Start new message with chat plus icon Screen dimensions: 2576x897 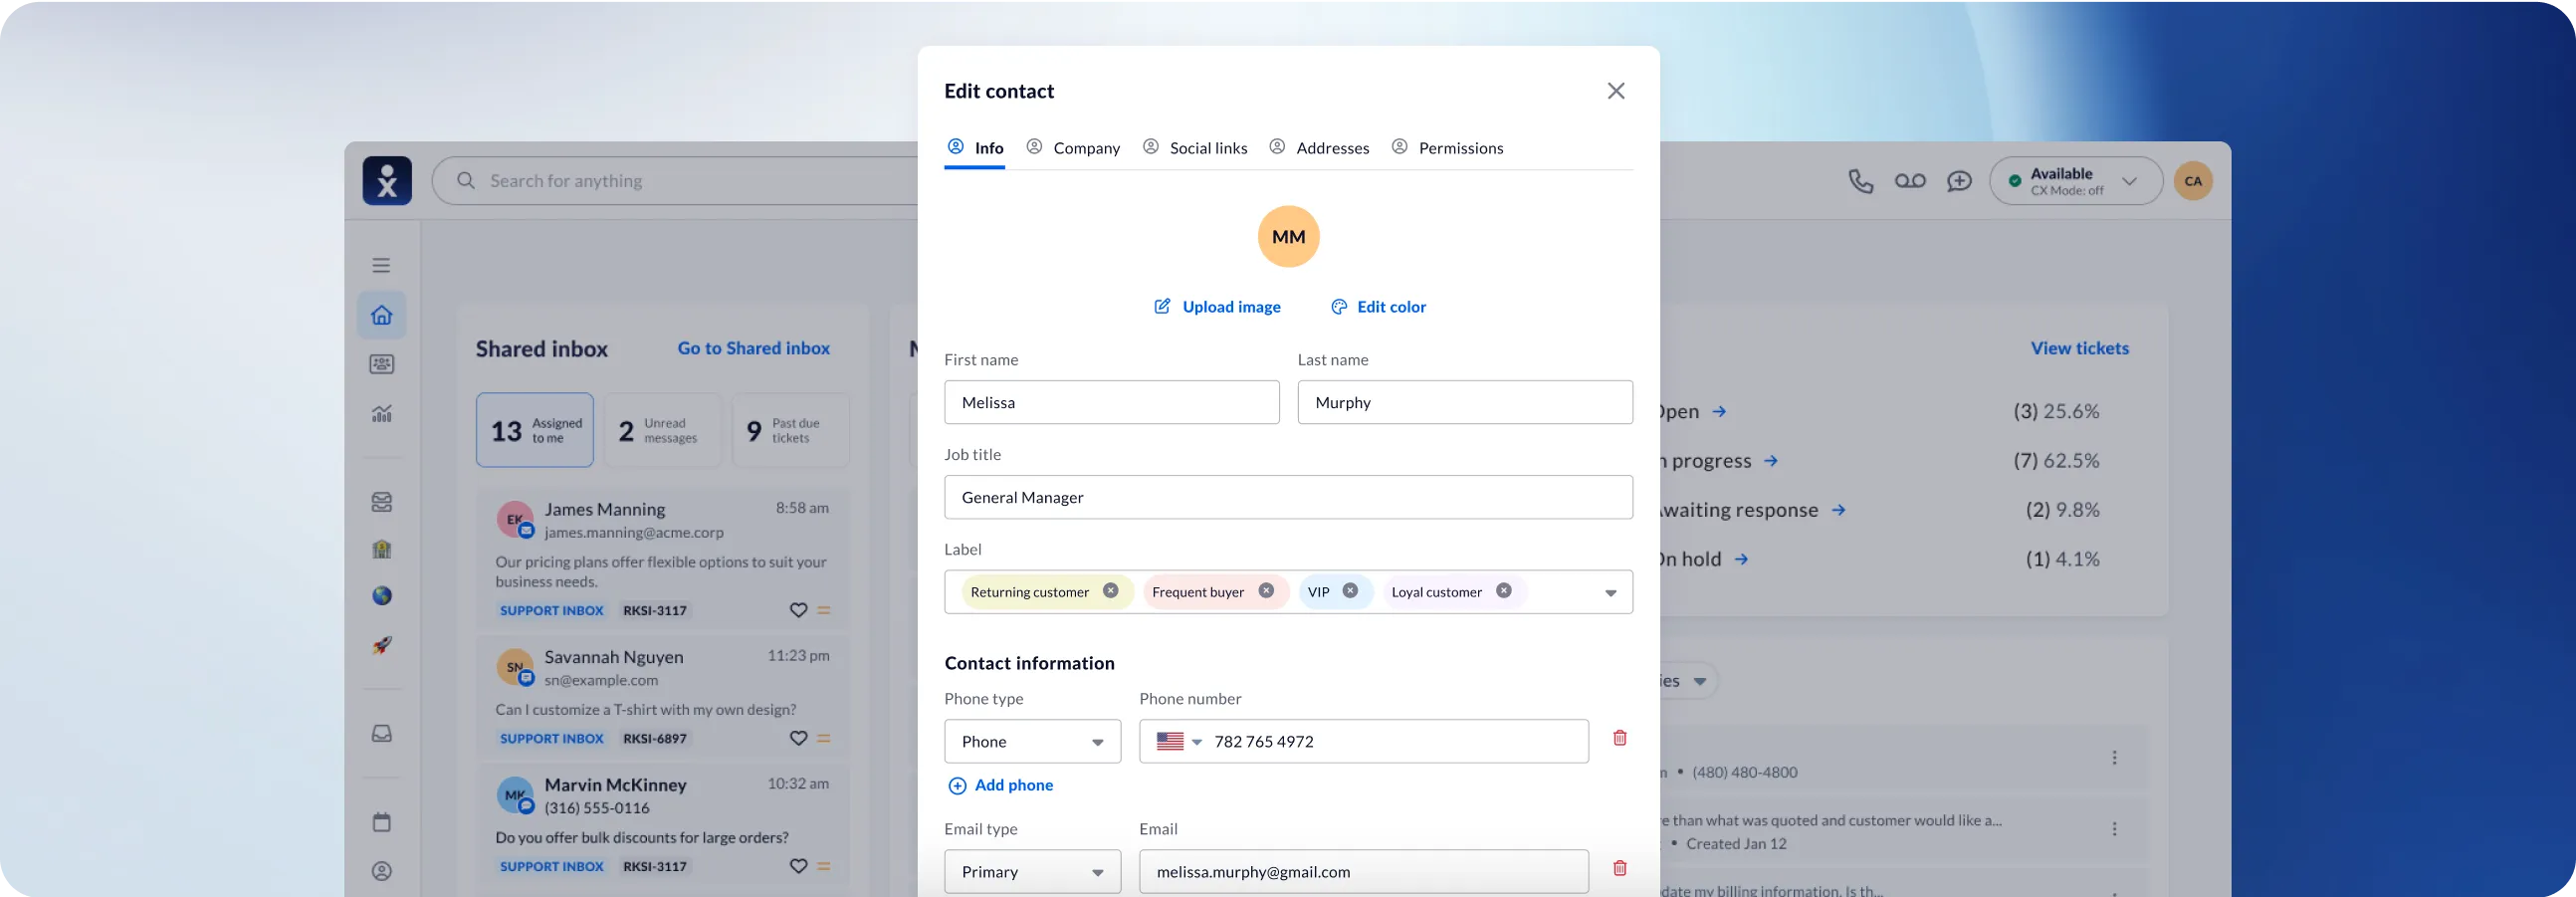point(1959,181)
